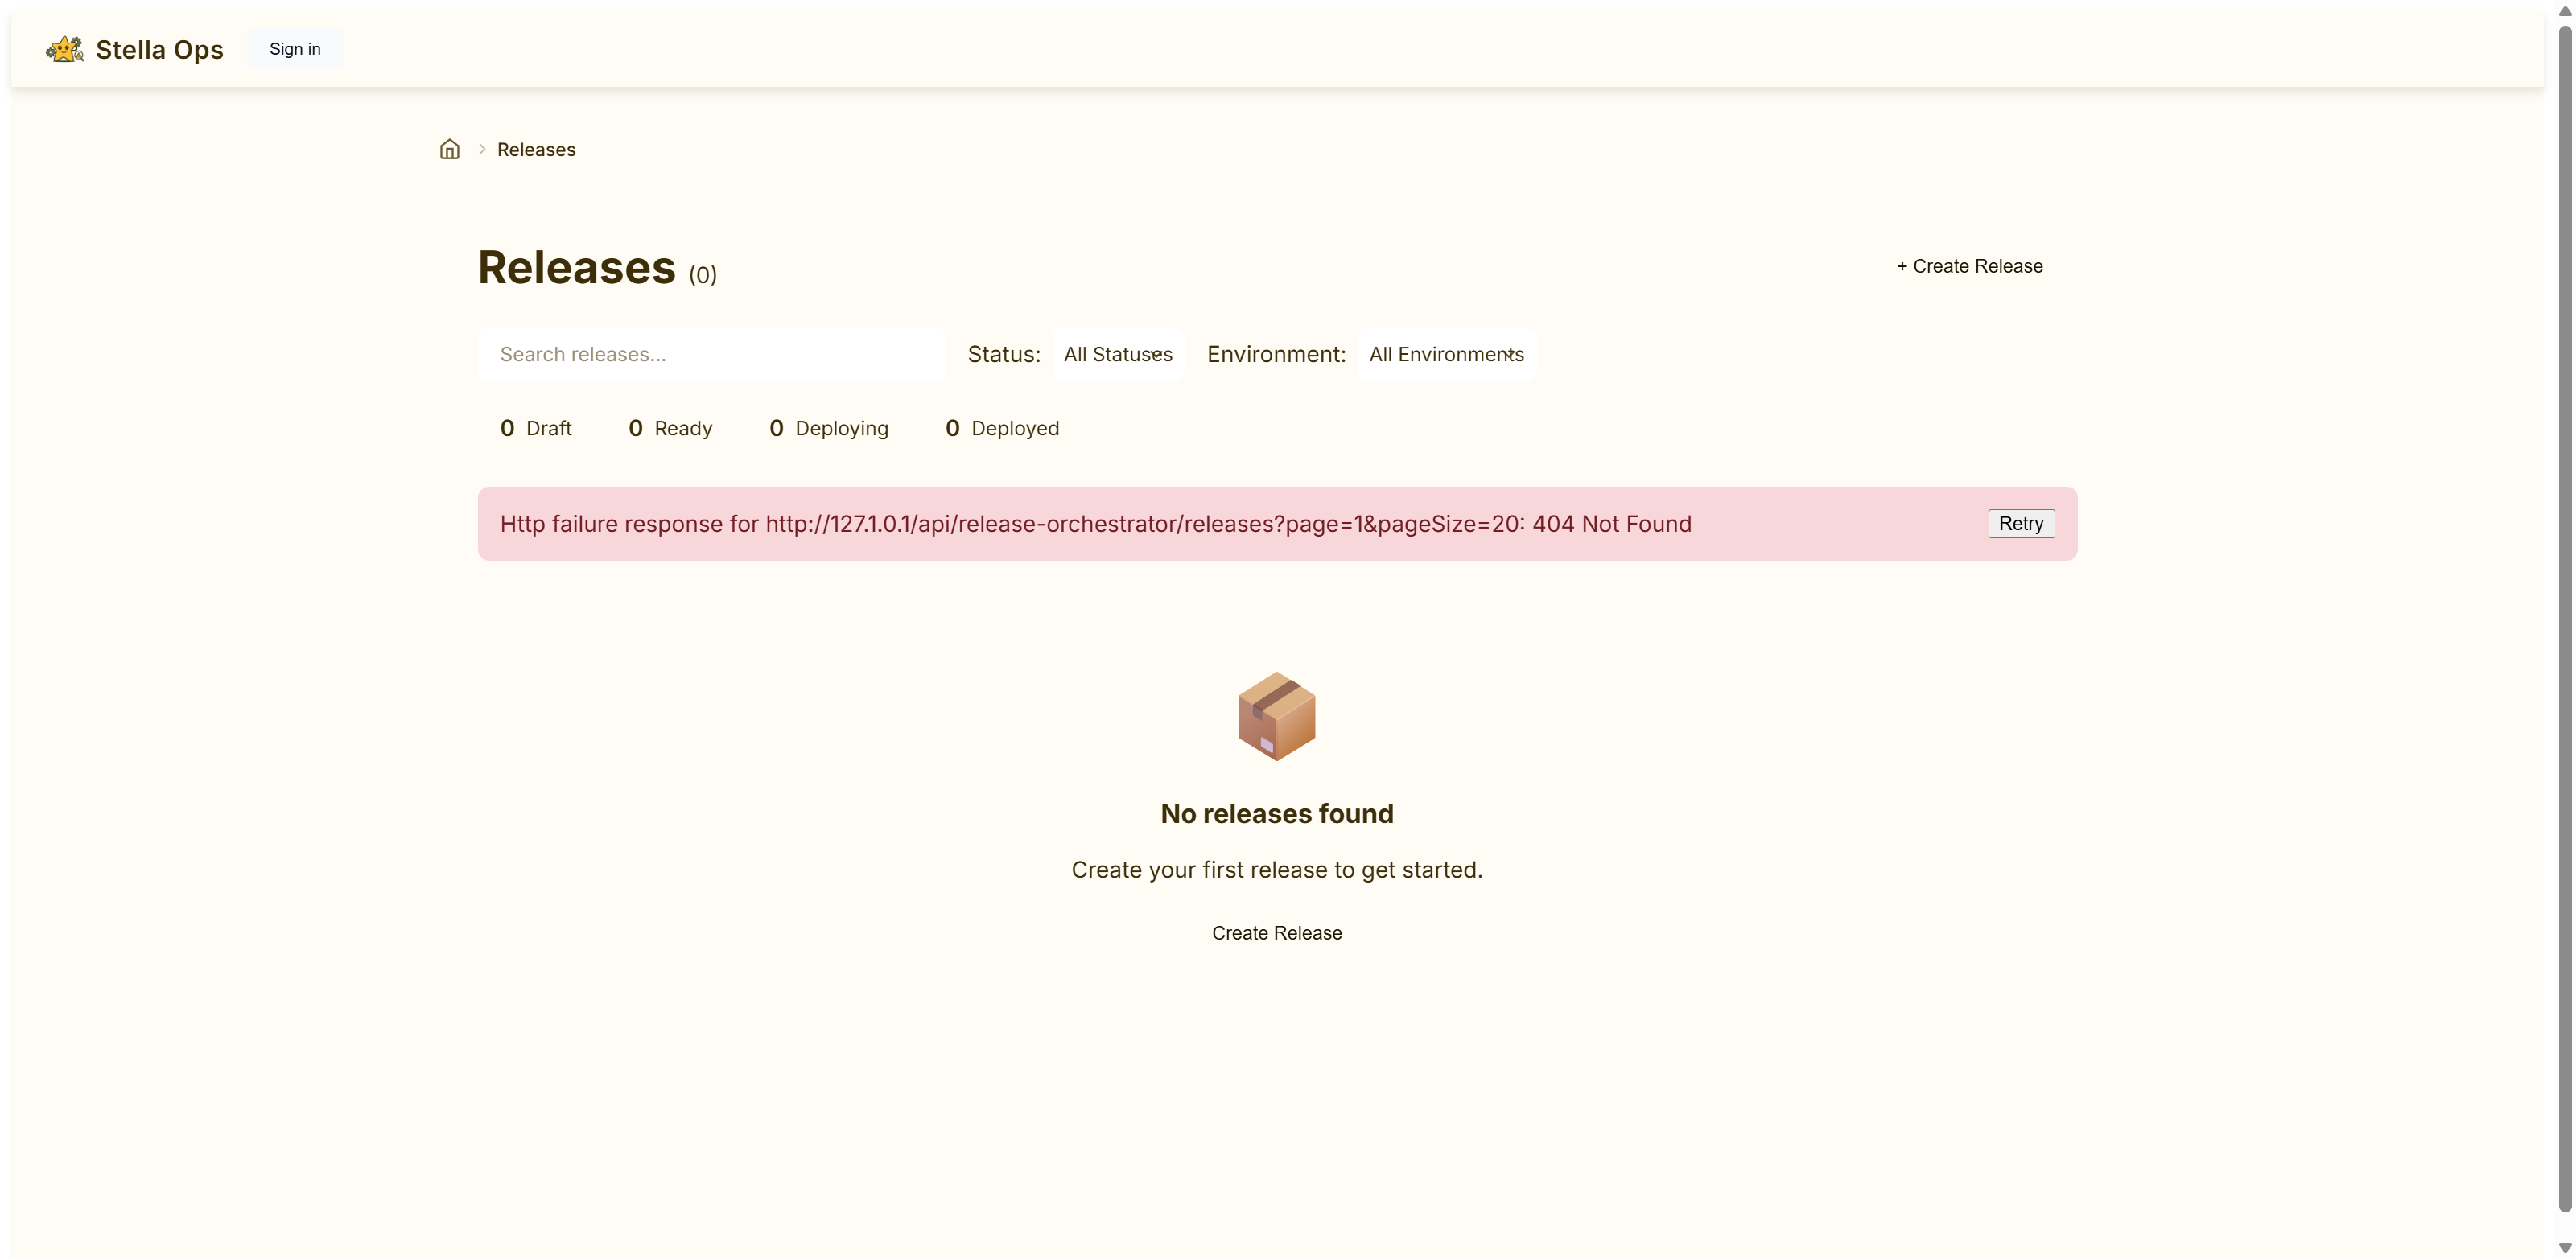Click the home breadcrumb icon
The image size is (2576, 1259).
(450, 149)
